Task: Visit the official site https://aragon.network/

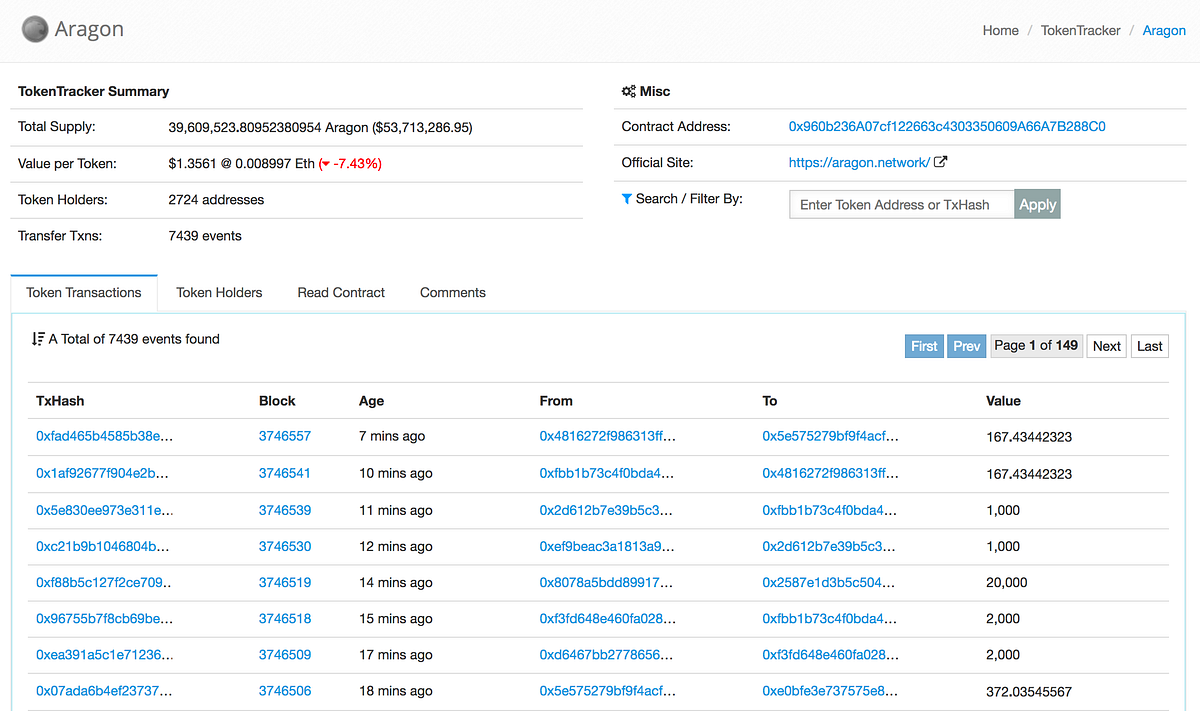Action: tap(860, 162)
